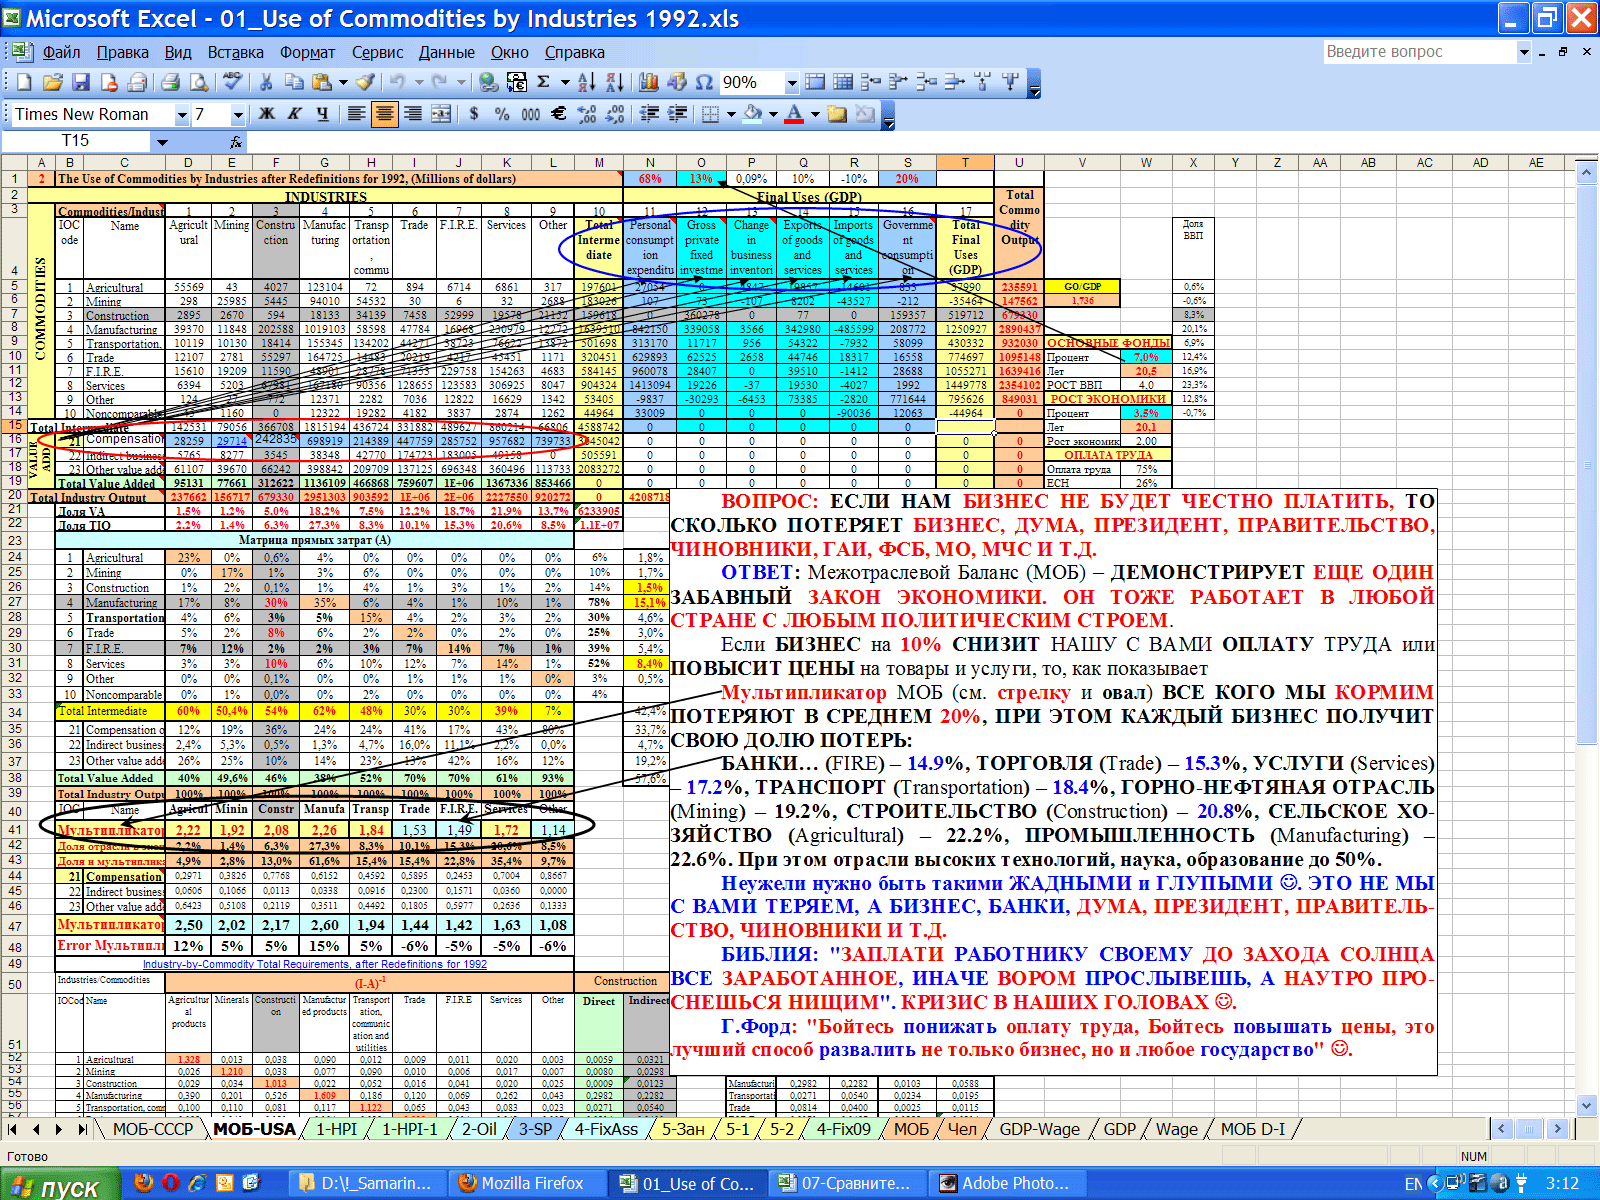The width and height of the screenshot is (1600, 1200).
Task: Open the Name Box dropdown arrow
Action: coord(161,142)
